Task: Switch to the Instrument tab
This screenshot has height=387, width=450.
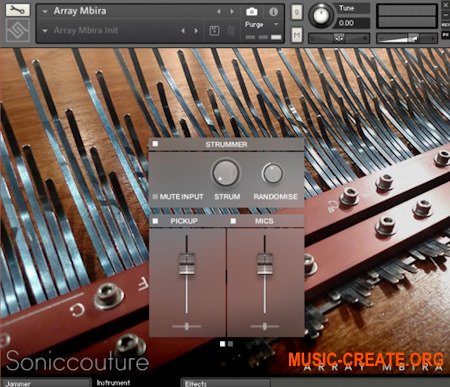Action: tap(113, 383)
